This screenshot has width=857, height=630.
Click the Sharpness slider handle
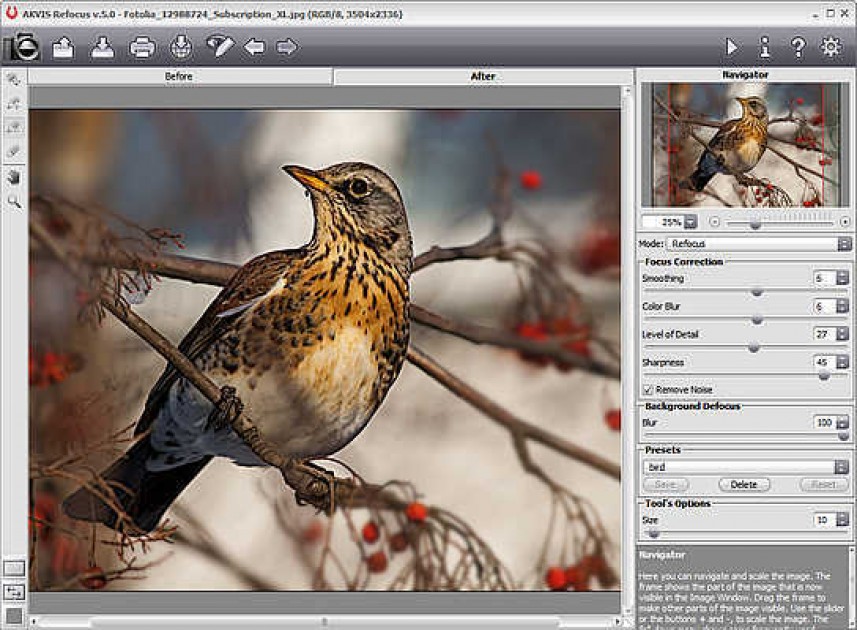click(x=823, y=376)
